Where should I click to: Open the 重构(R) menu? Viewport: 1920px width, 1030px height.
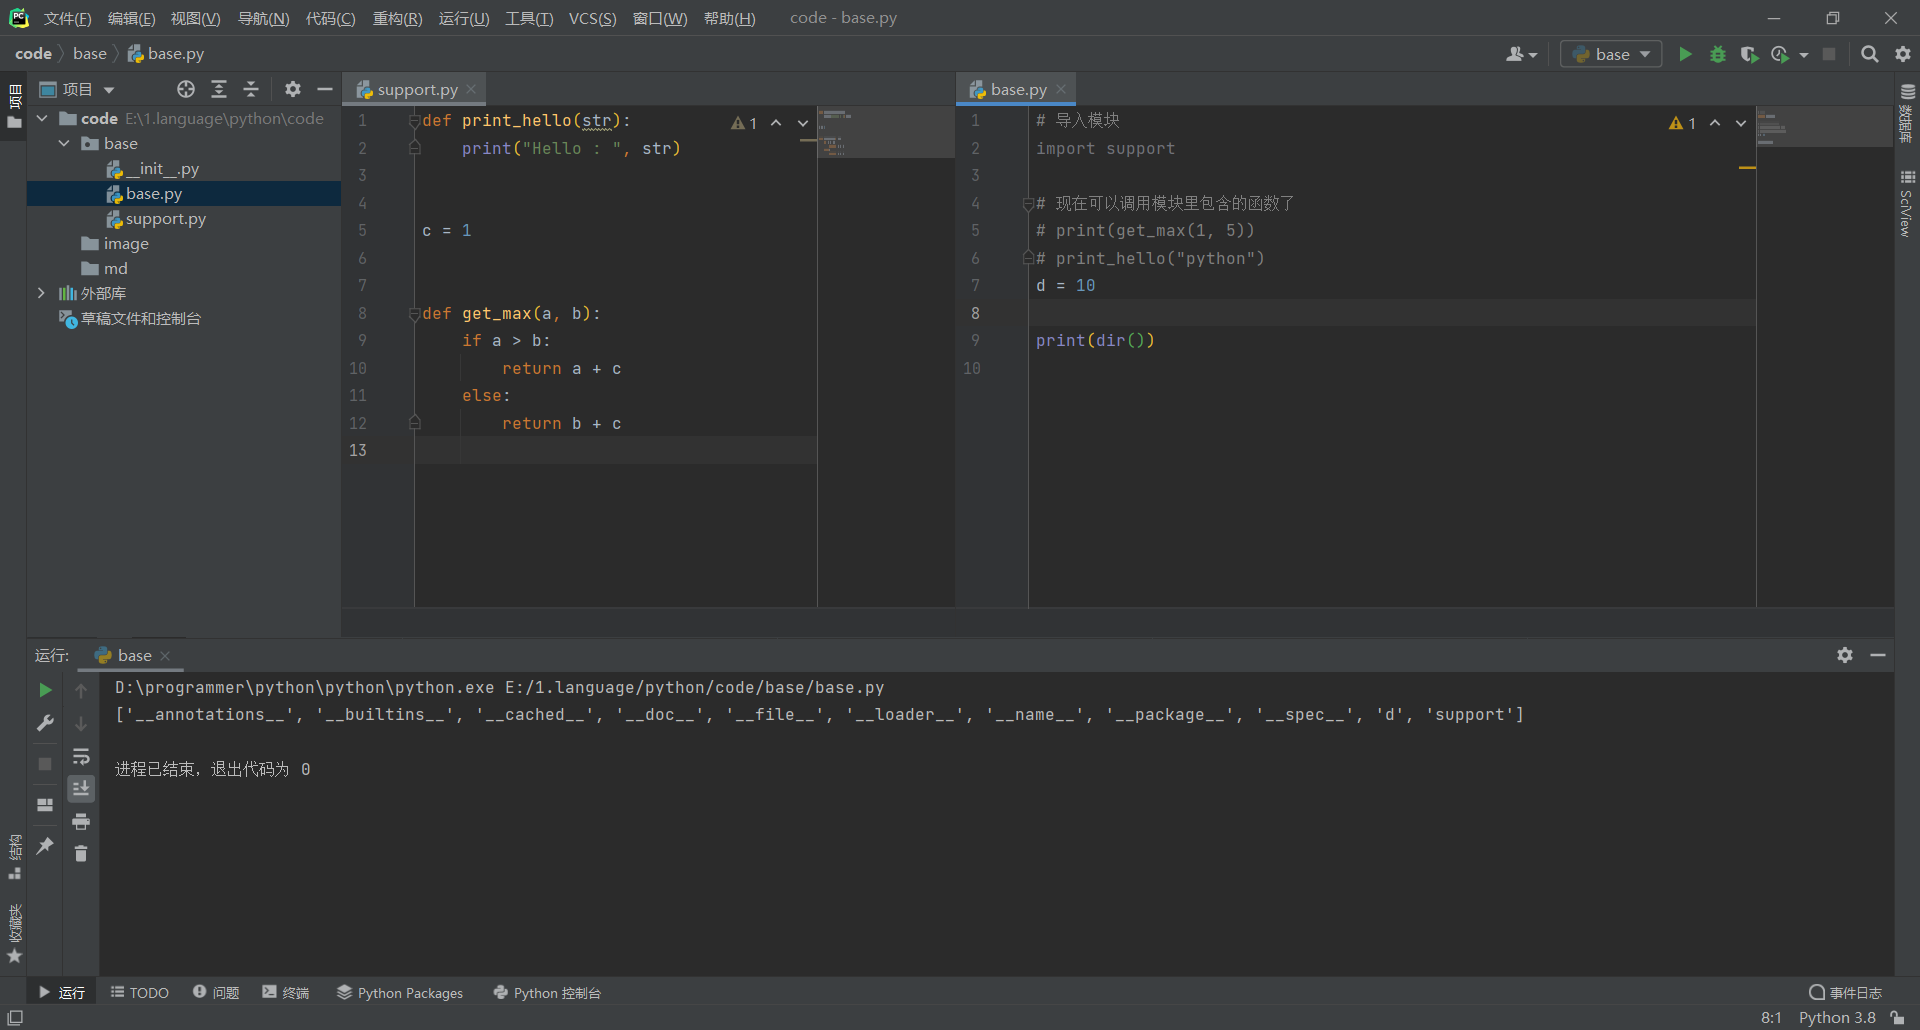tap(397, 18)
